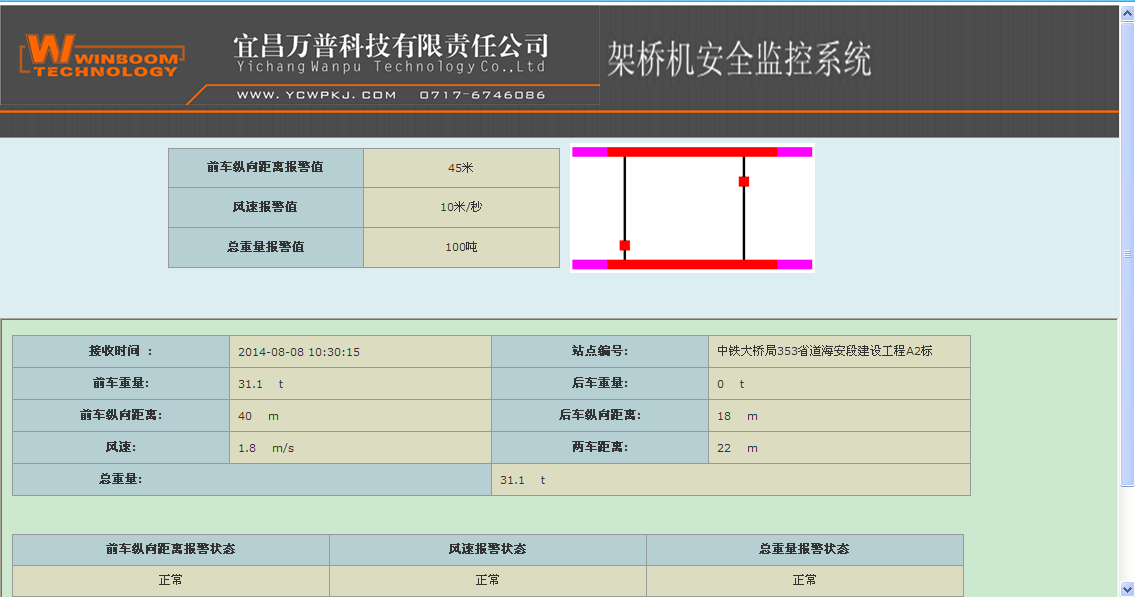Image resolution: width=1135 pixels, height=597 pixels.
Task: Select the 风速报警值 label cell
Action: point(265,207)
